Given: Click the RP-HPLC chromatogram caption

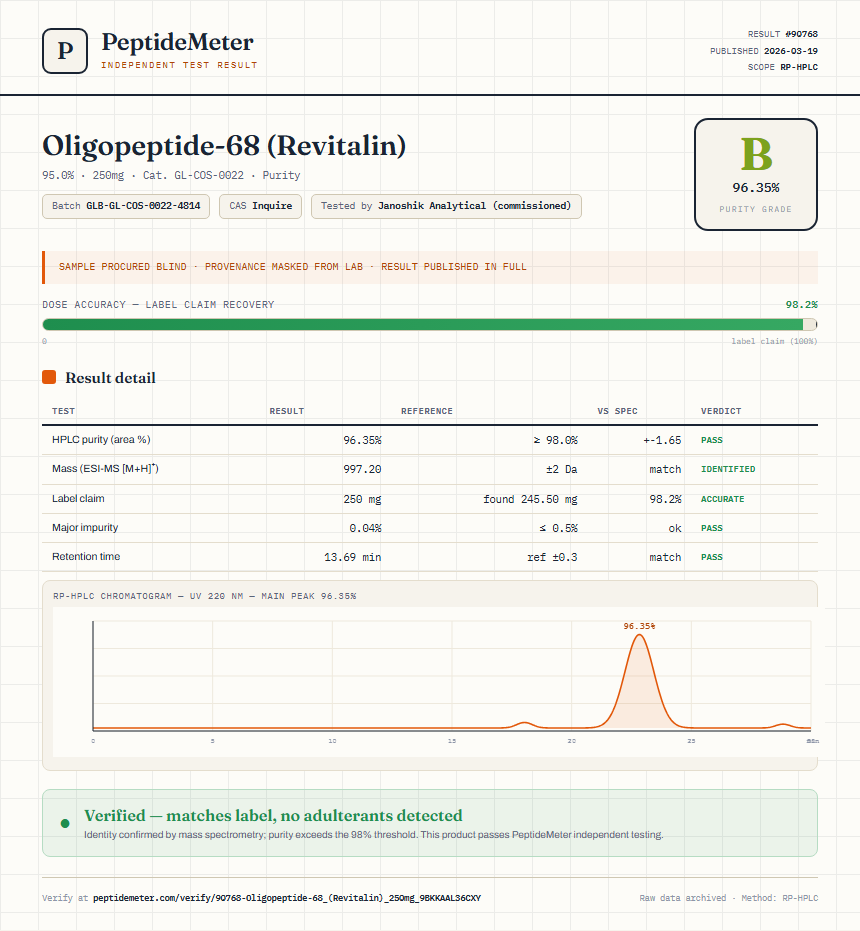Looking at the screenshot, I should coord(204,596).
